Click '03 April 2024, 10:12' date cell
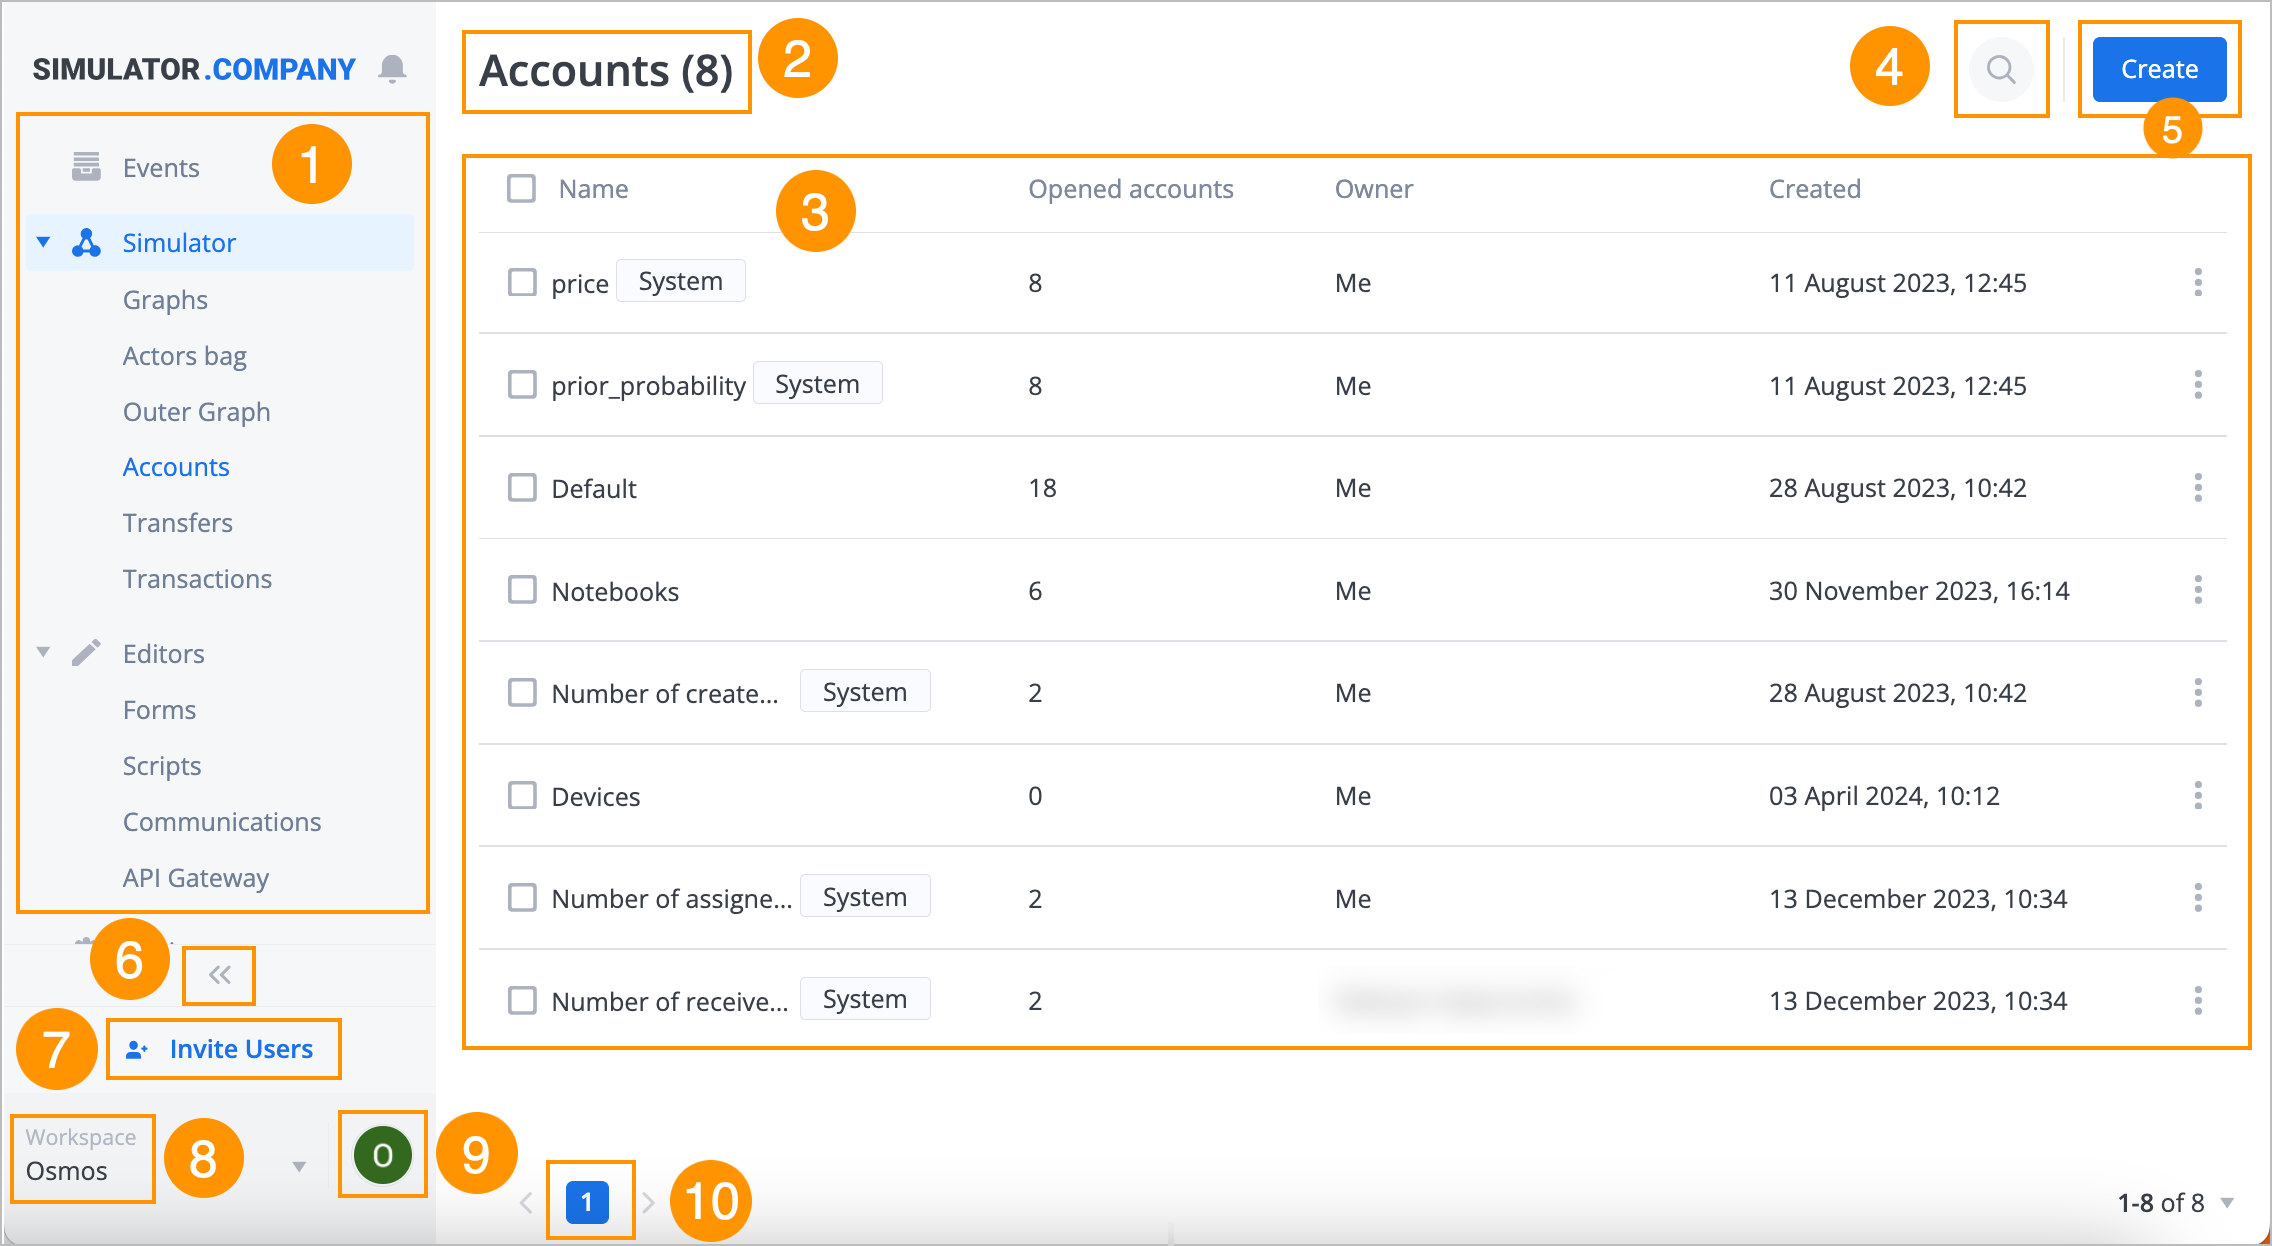2272x1246 pixels. coord(1884,796)
